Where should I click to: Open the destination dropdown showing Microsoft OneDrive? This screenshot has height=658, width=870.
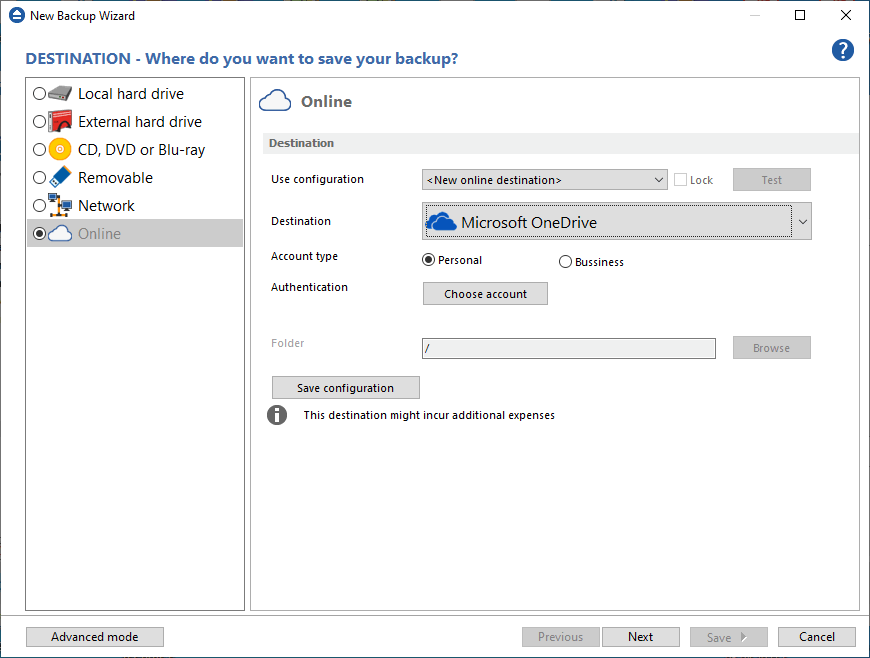pyautogui.click(x=616, y=221)
